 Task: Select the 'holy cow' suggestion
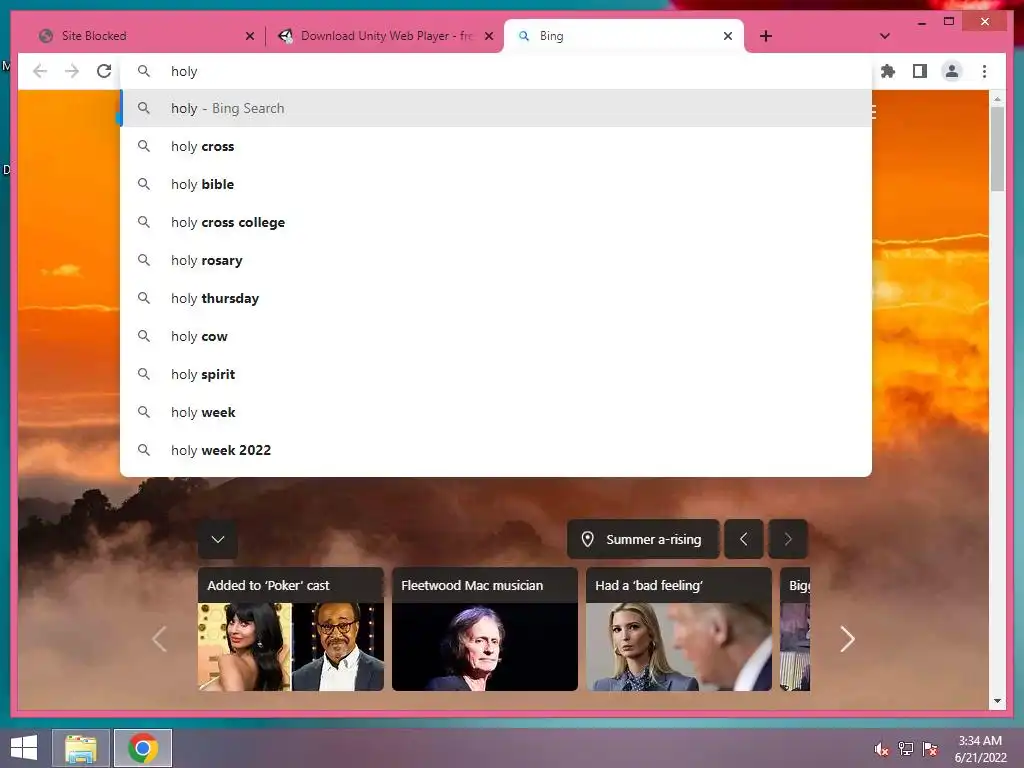(x=496, y=336)
